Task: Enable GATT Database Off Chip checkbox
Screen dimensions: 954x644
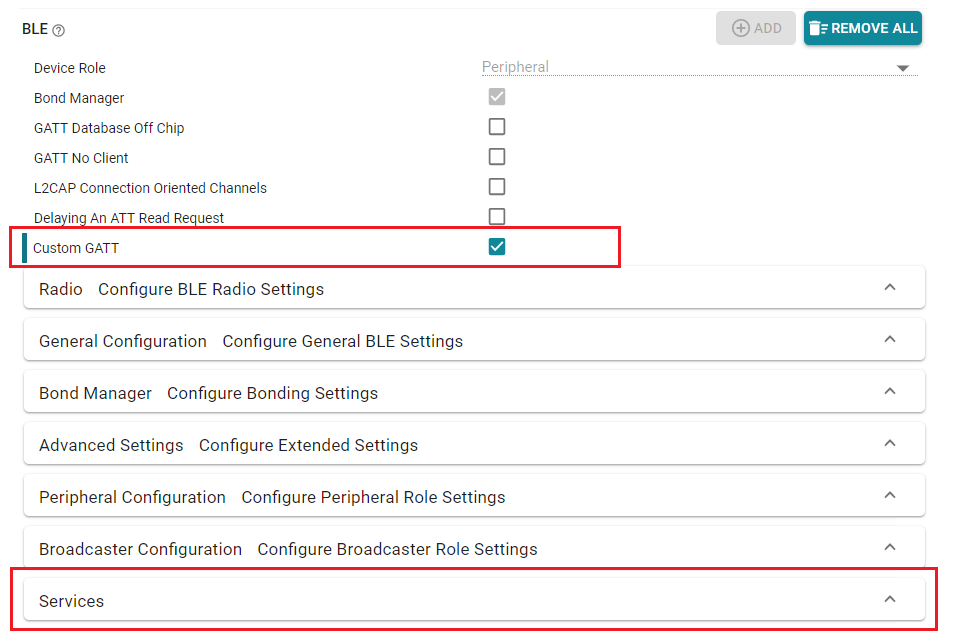Action: [497, 127]
